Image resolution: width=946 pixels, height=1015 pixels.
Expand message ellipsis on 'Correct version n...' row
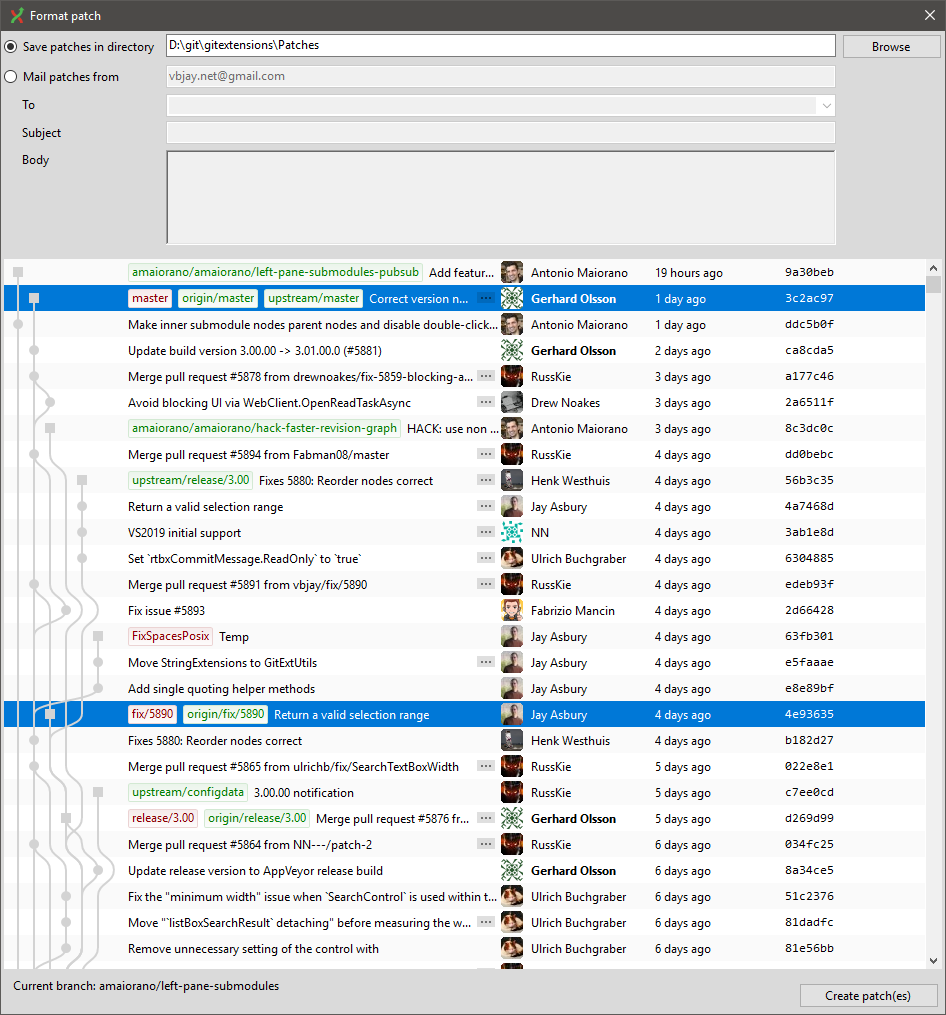[x=486, y=298]
